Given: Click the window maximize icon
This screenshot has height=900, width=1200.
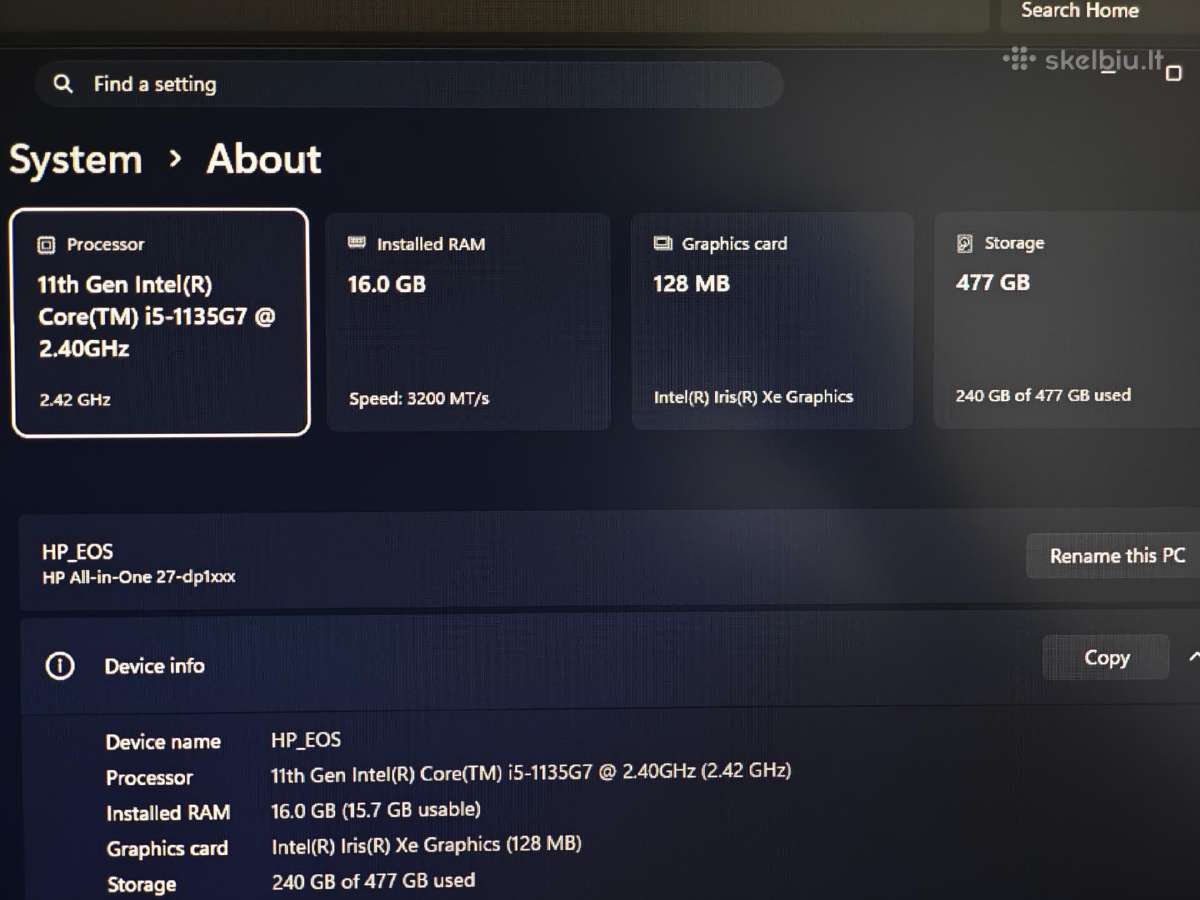Looking at the screenshot, I should 1174,74.
